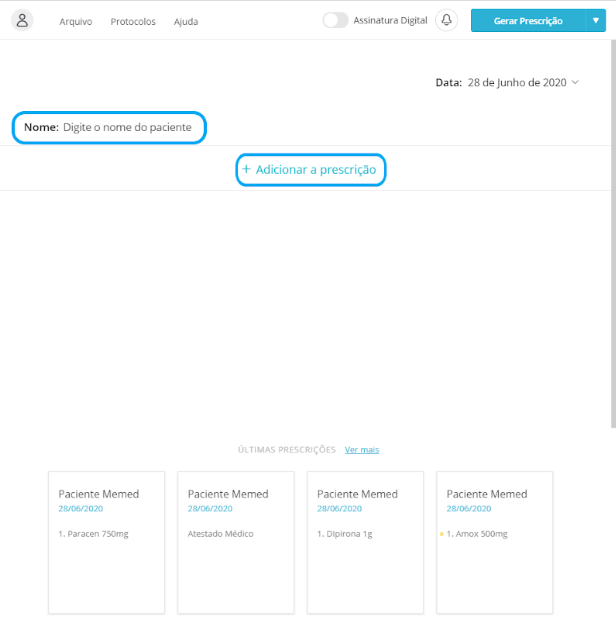Open the Ajuda menu
The width and height of the screenshot is (616, 623).
pos(186,21)
